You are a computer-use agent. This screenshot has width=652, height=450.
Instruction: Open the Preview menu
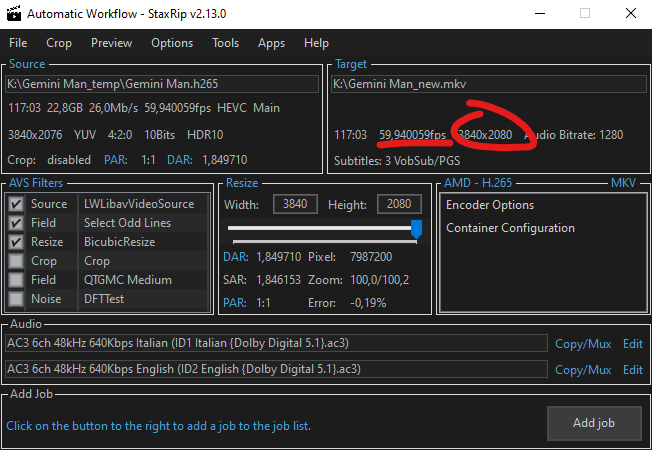tap(111, 43)
